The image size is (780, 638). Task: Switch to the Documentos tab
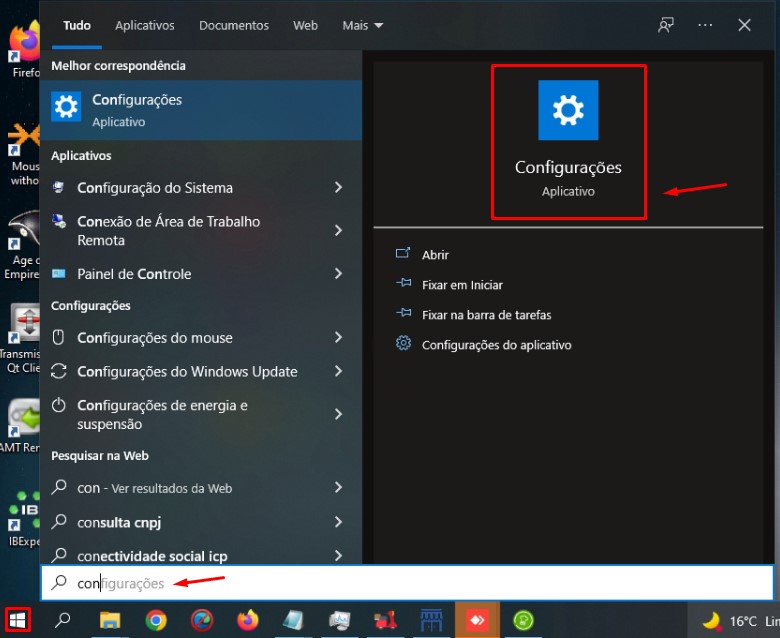[x=234, y=25]
